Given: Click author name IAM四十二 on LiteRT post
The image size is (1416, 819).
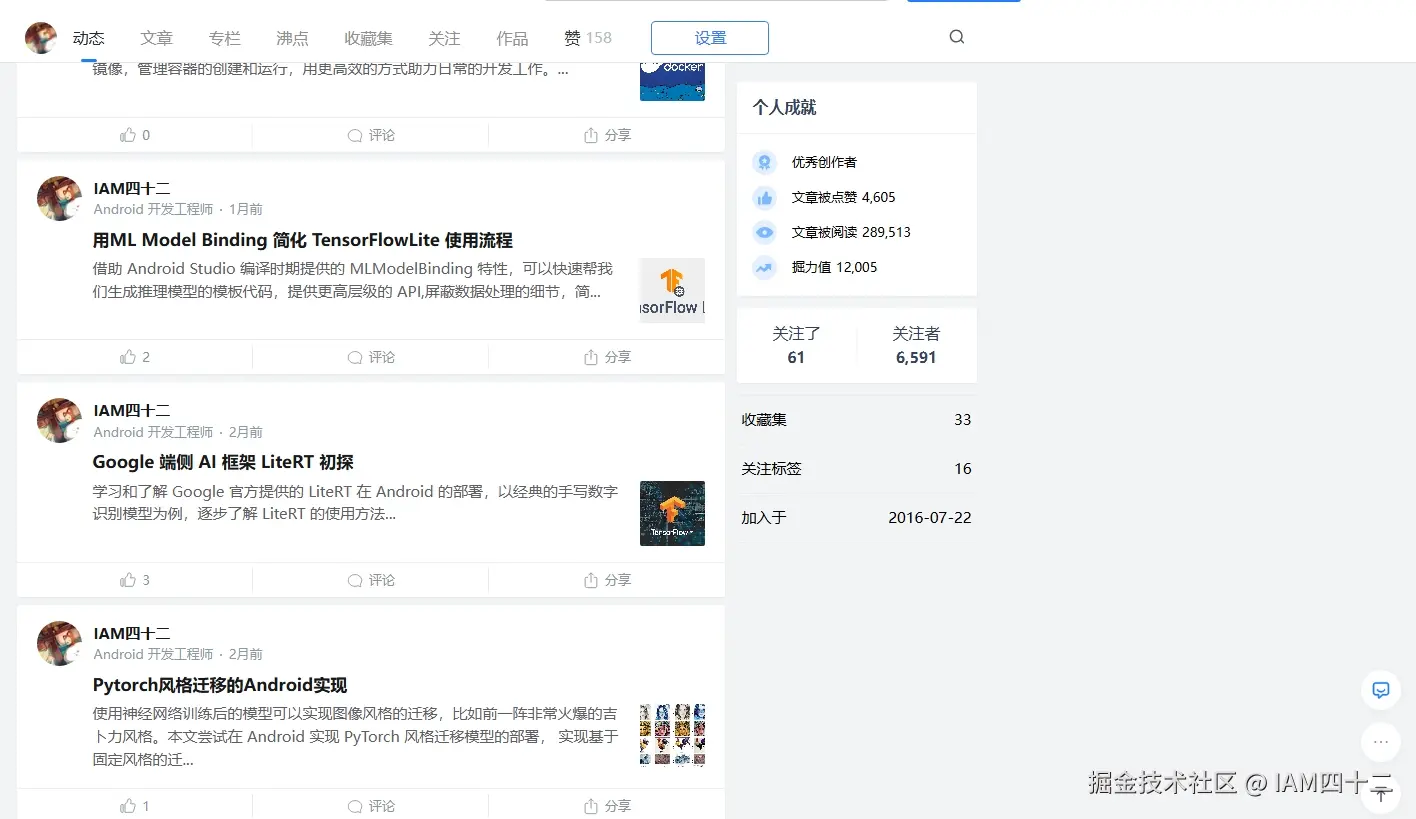Looking at the screenshot, I should click(132, 410).
